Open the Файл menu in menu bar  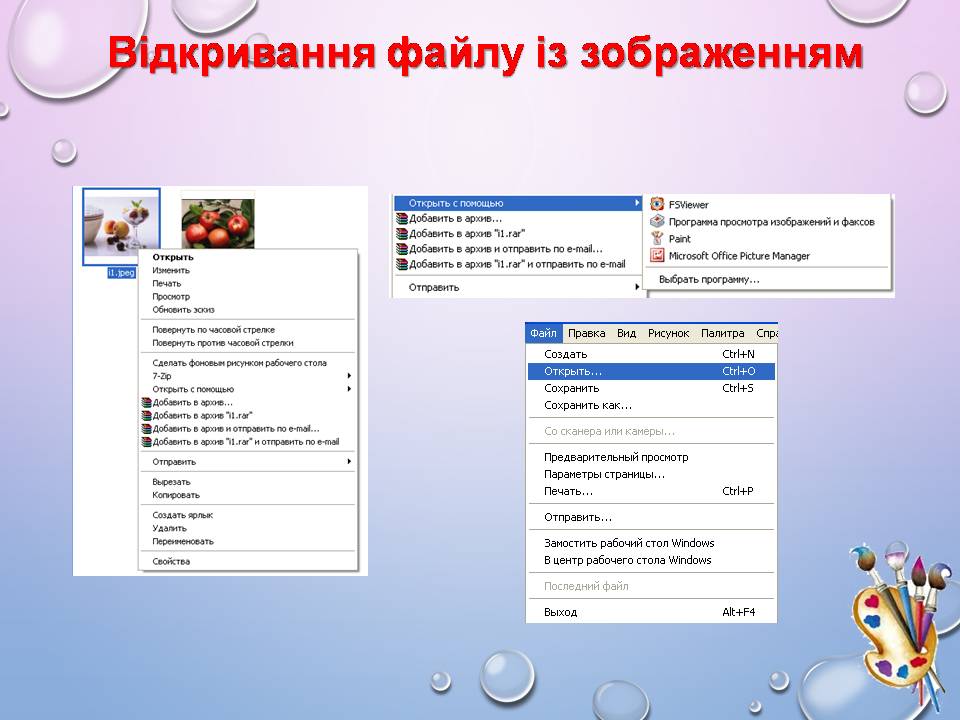click(543, 333)
